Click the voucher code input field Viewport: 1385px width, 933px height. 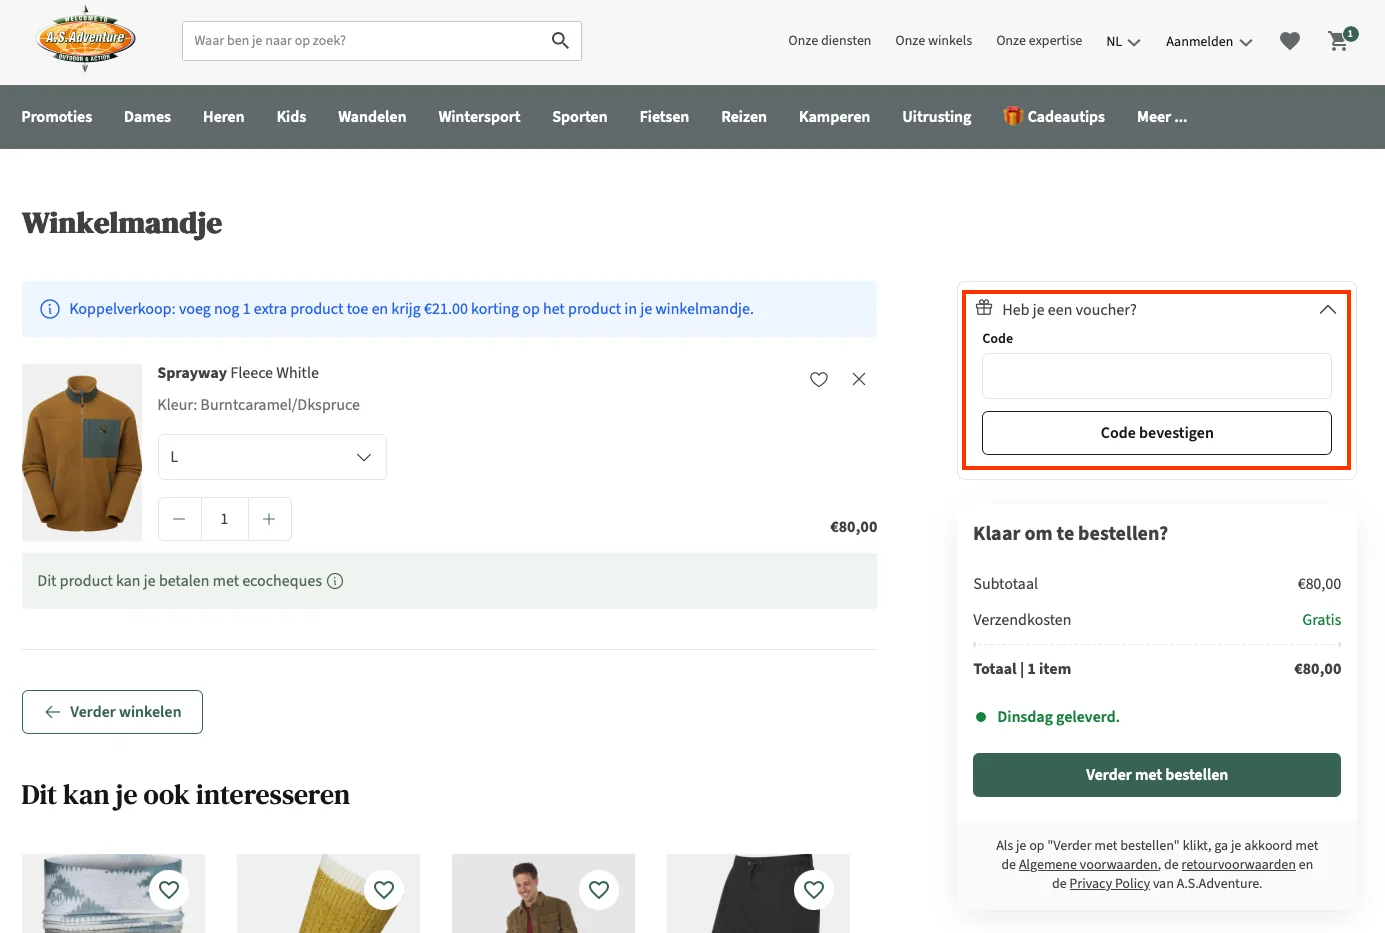1156,376
